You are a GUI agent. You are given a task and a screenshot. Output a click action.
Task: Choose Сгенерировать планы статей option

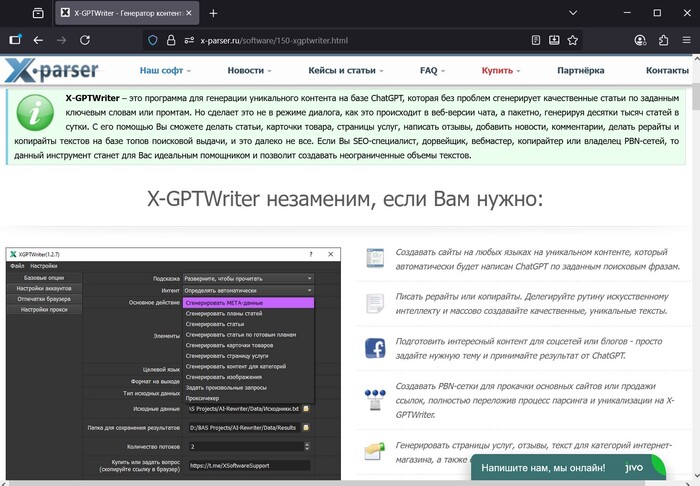(248, 314)
